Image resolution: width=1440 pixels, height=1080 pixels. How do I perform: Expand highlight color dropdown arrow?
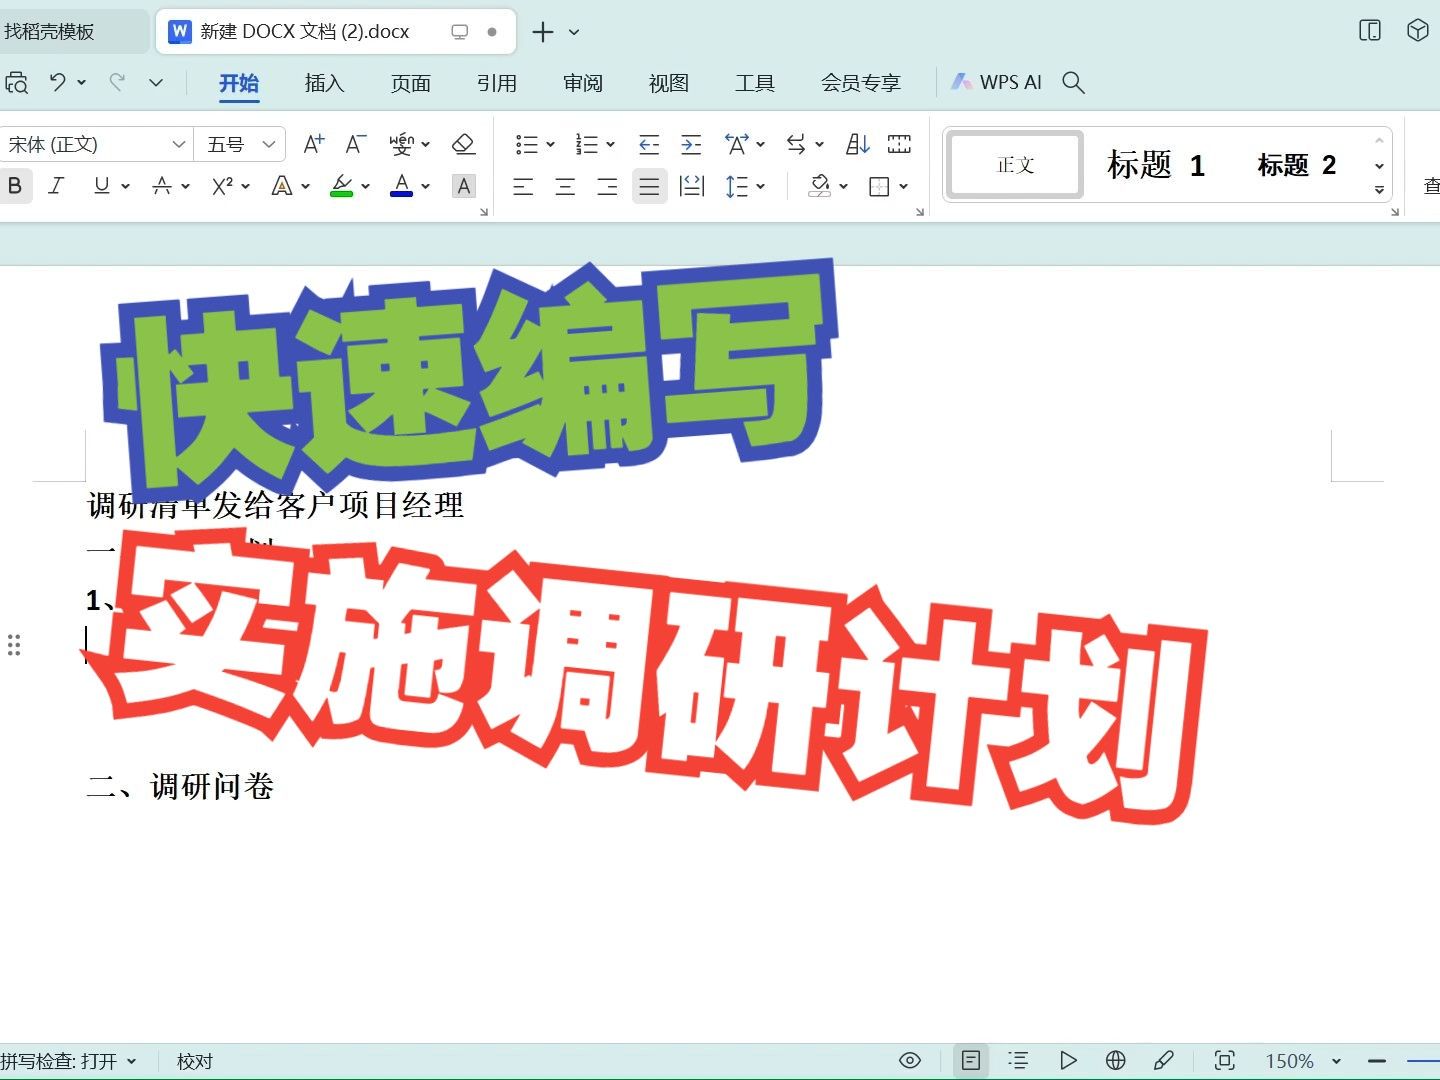coord(366,187)
